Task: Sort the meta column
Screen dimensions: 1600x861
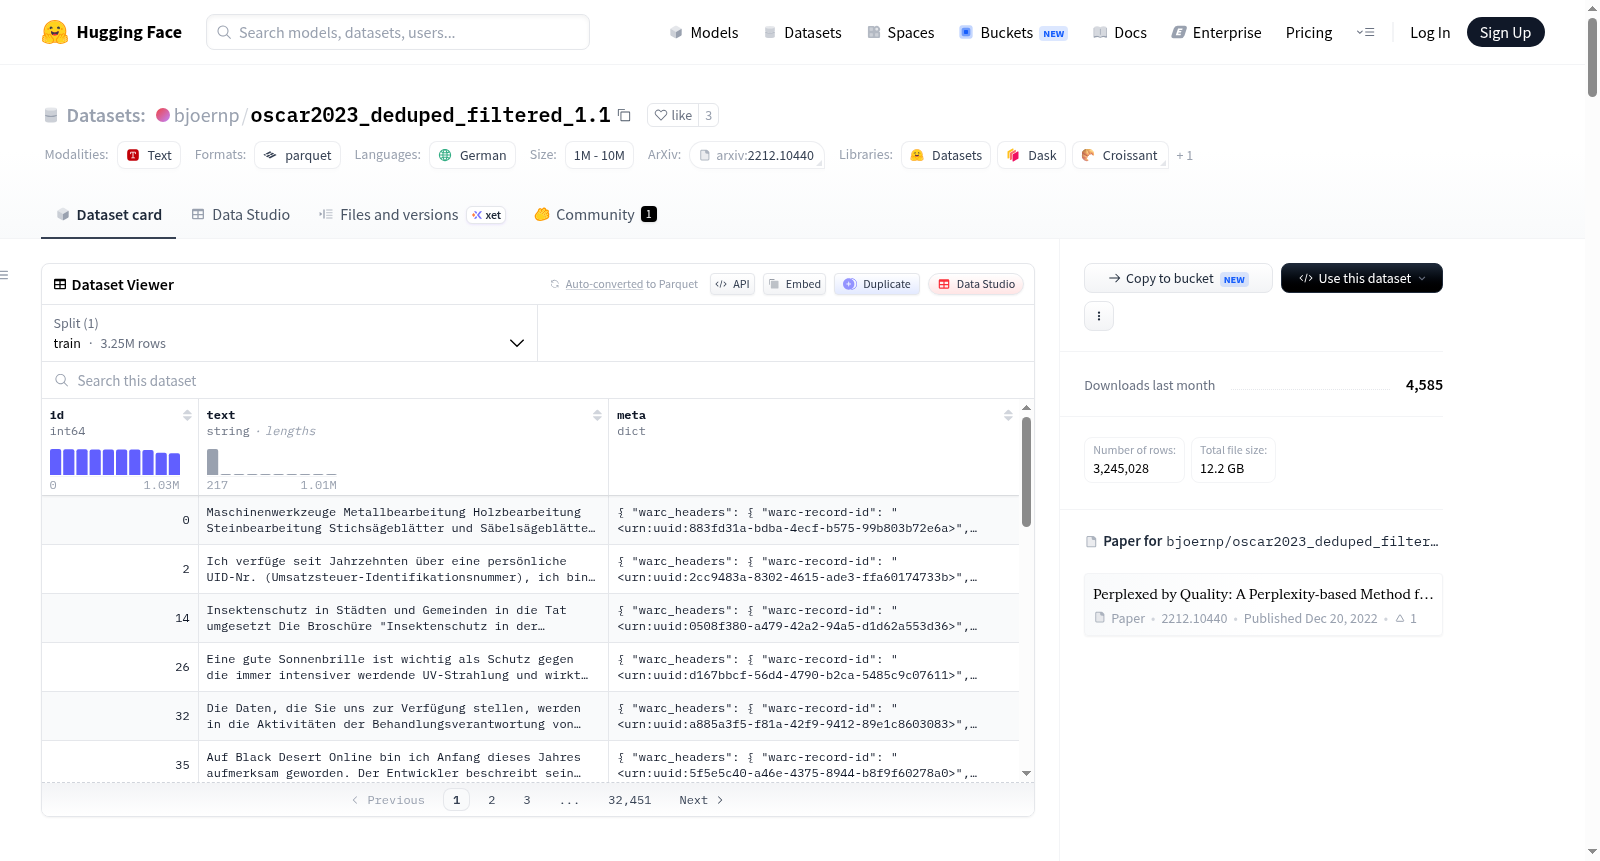Action: point(1008,415)
